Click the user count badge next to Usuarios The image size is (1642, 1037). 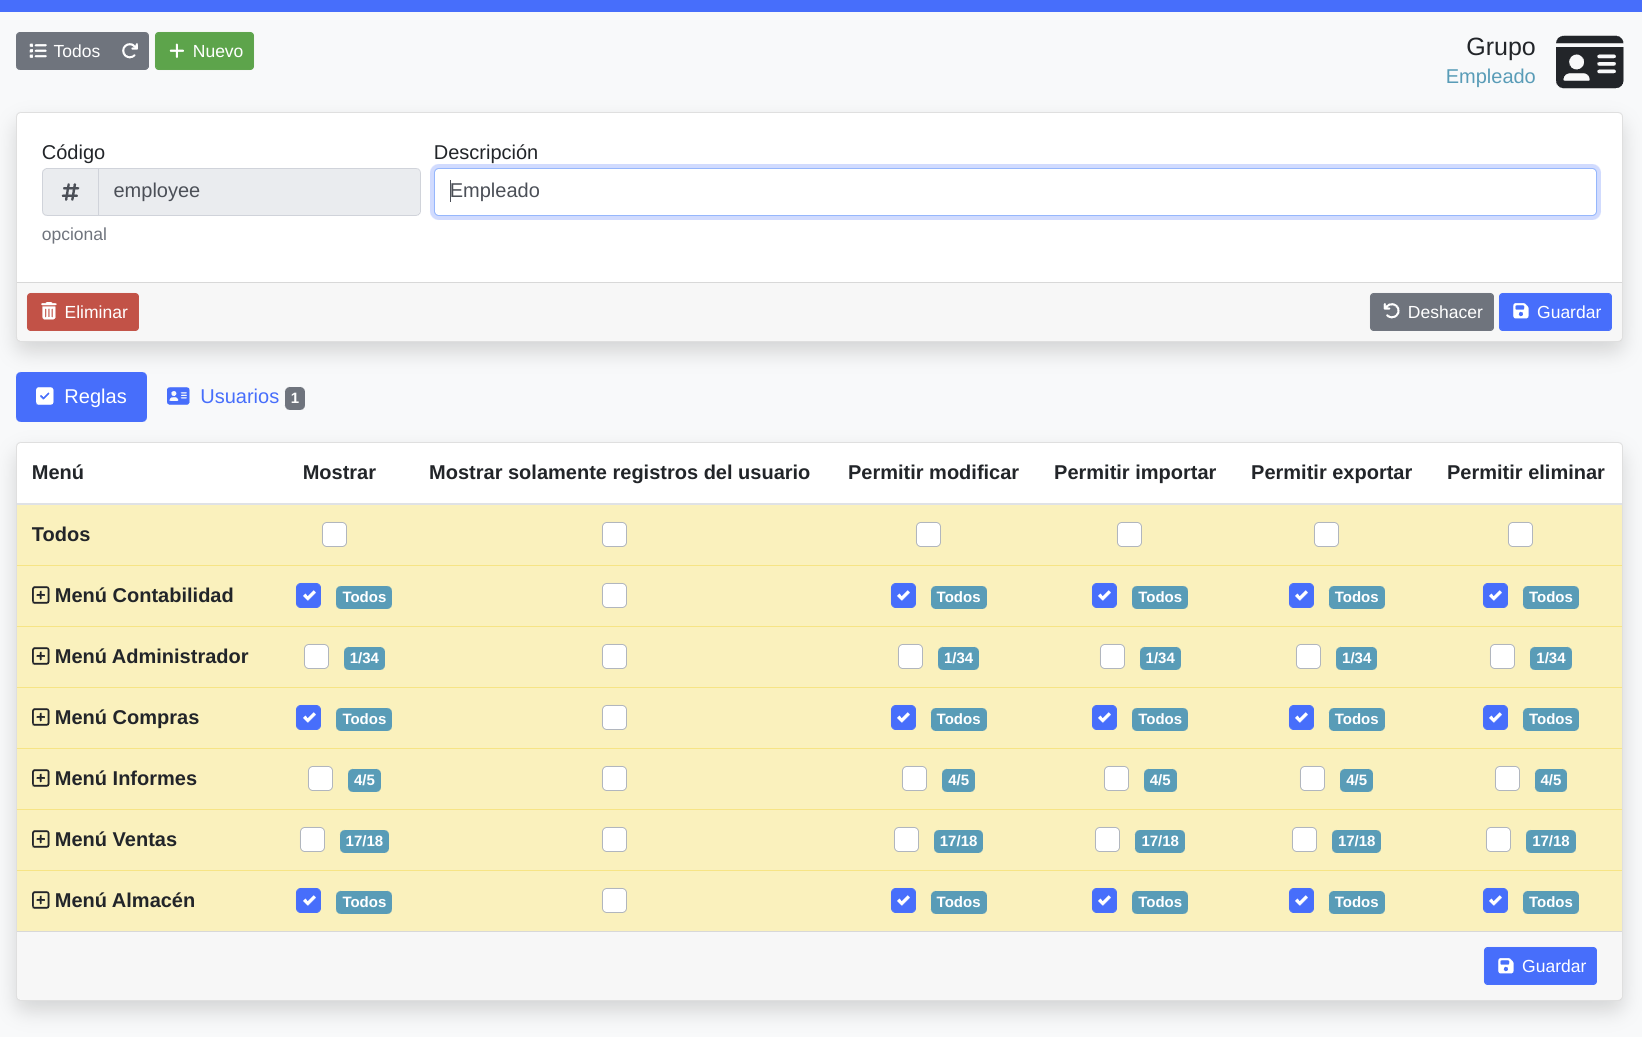(x=295, y=398)
